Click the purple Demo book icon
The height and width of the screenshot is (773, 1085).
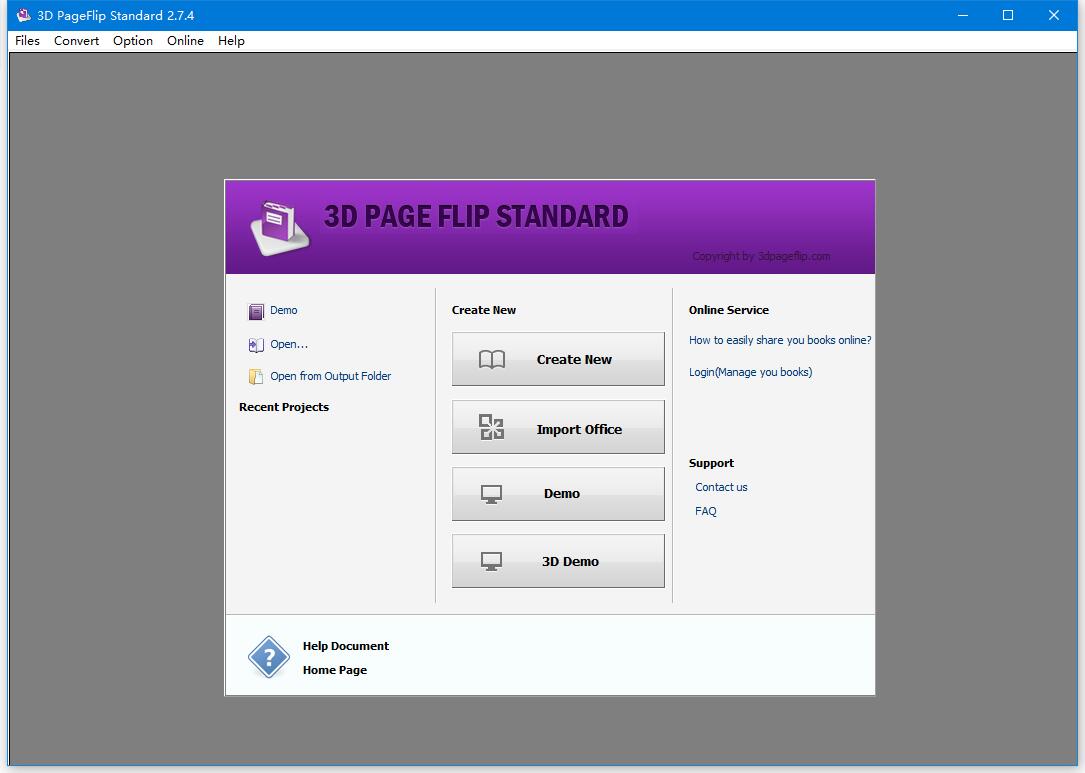coord(256,311)
